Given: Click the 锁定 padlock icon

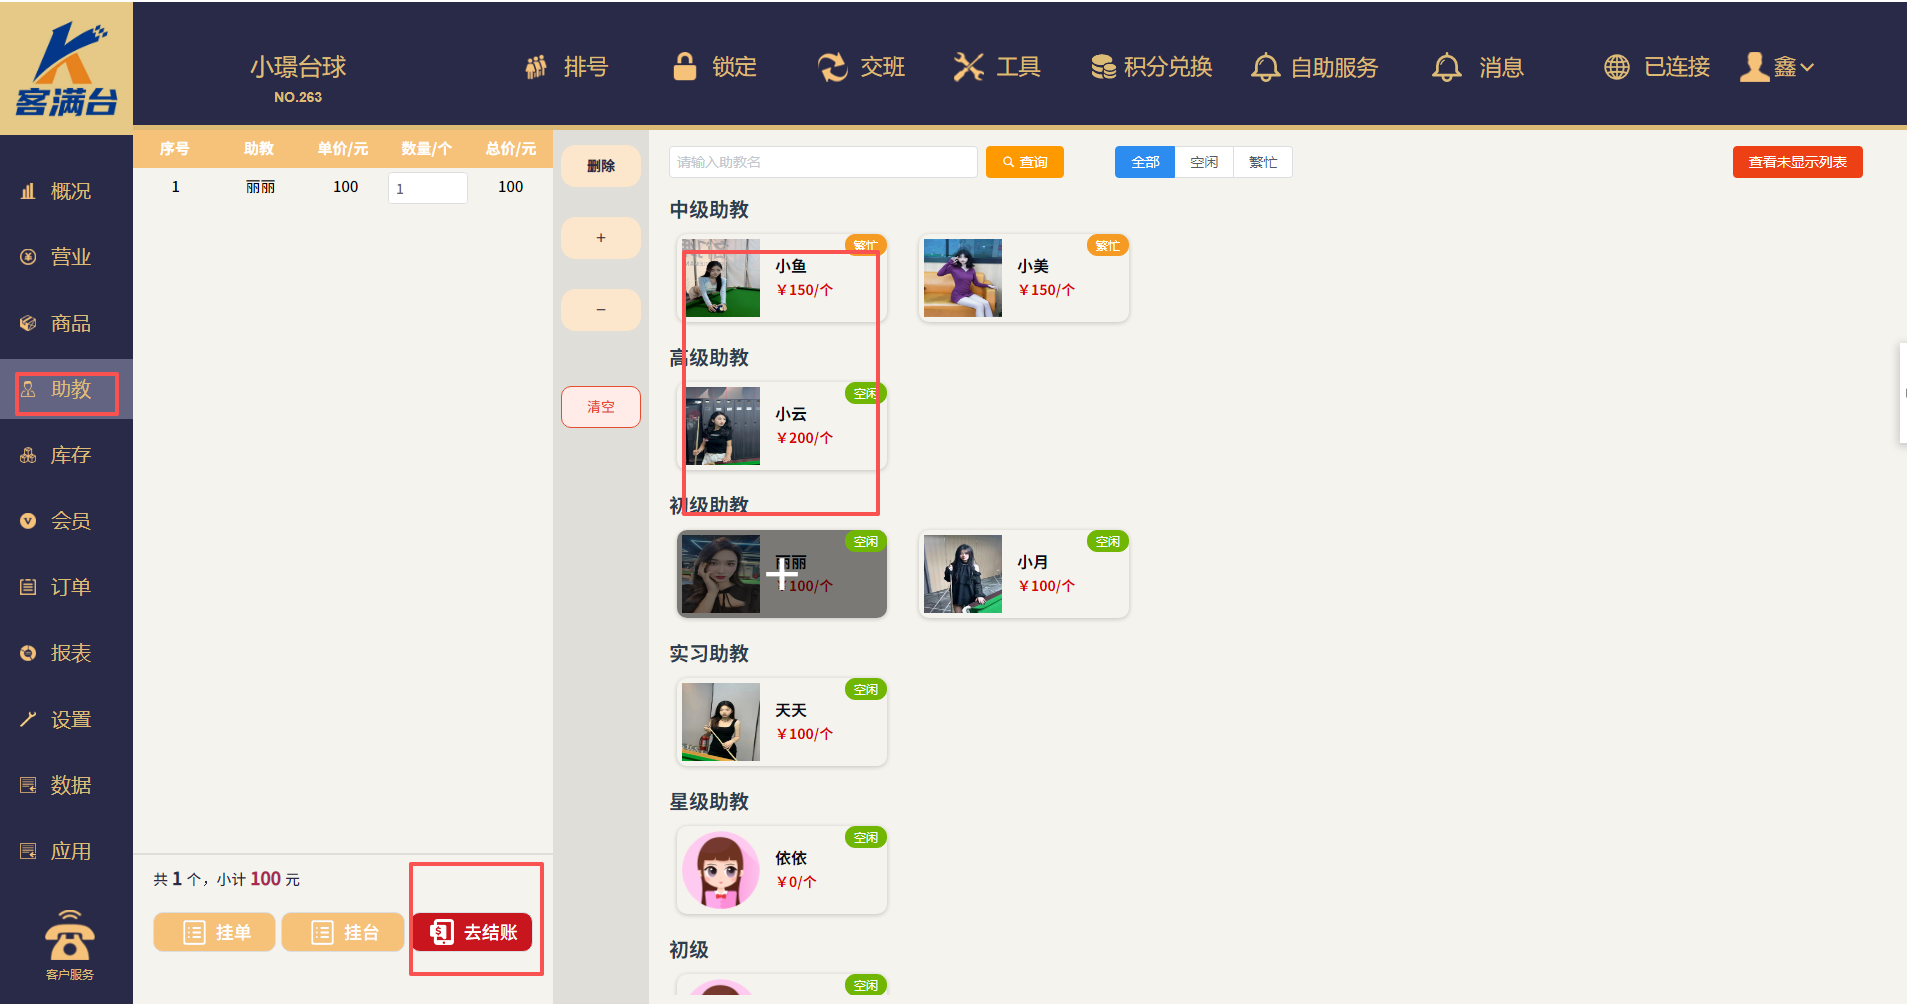Looking at the screenshot, I should [x=685, y=67].
